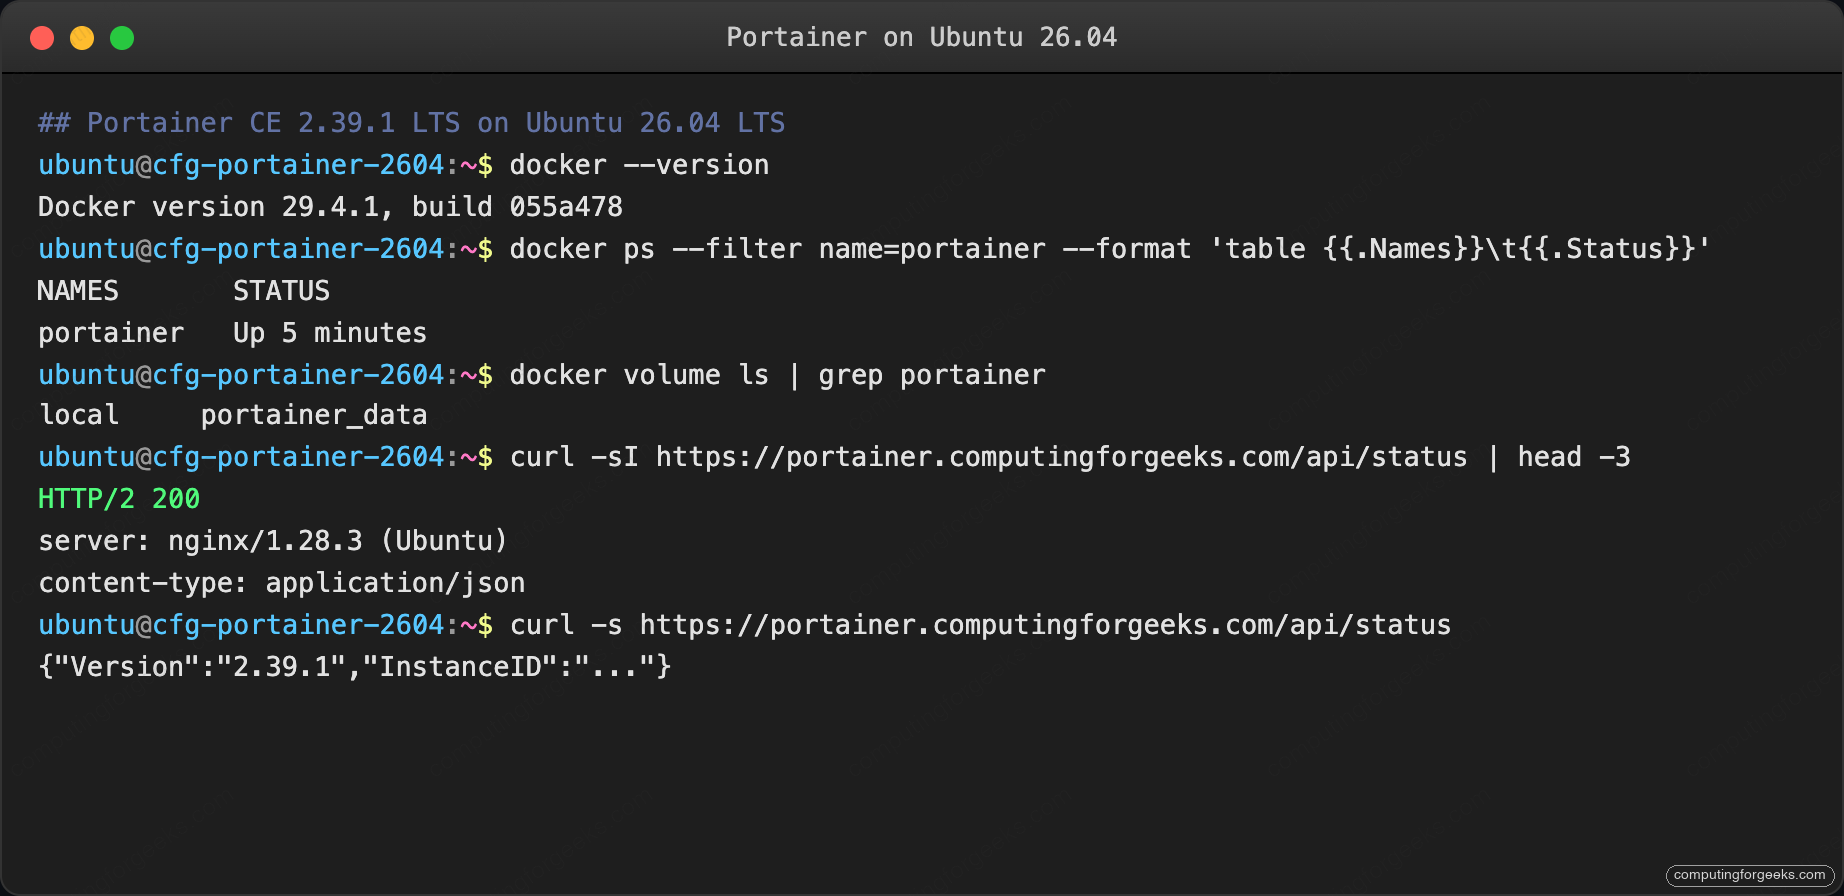Select the 'portainer_data' volume name
The width and height of the screenshot is (1844, 896).
(314, 415)
